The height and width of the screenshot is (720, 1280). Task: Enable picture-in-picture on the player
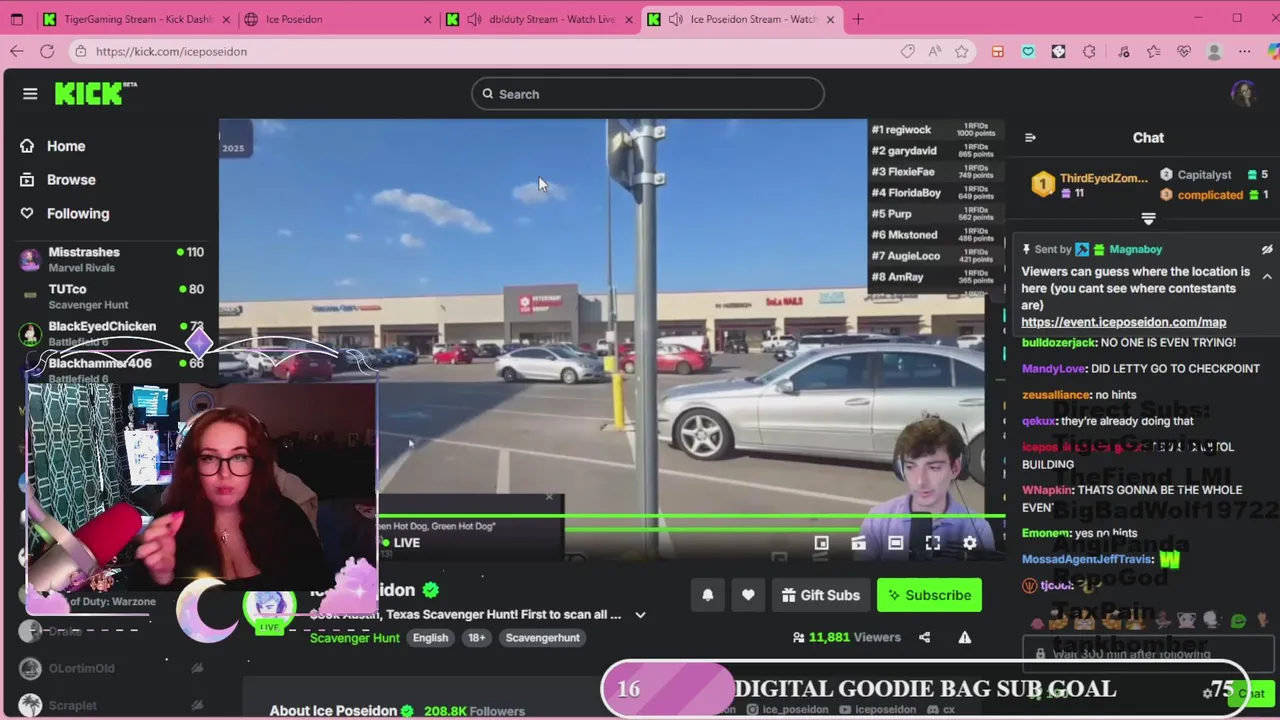point(821,543)
